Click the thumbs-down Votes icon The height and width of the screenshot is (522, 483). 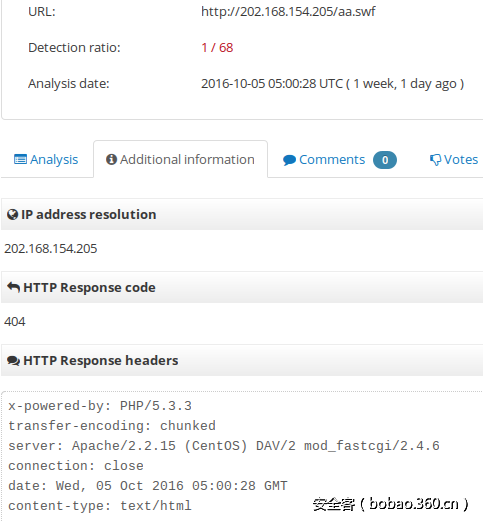pos(435,160)
